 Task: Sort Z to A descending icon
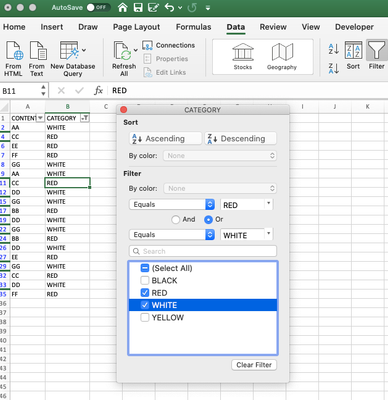tap(334, 68)
